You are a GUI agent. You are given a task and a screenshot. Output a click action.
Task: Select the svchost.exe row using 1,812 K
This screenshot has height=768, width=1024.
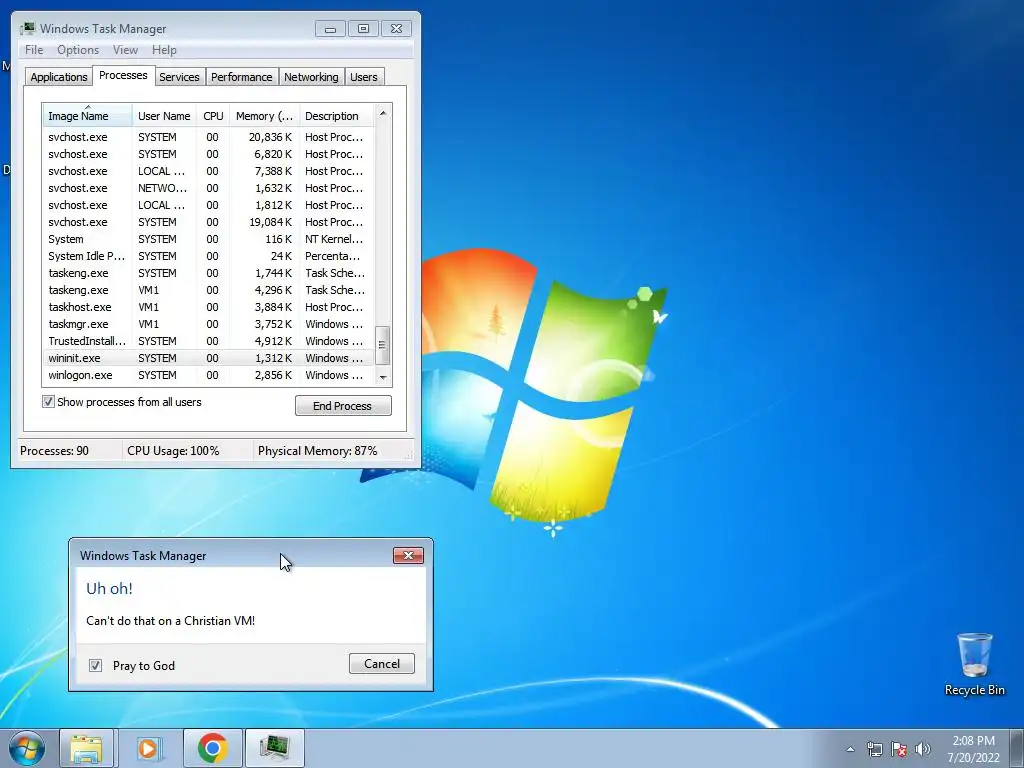tap(208, 205)
